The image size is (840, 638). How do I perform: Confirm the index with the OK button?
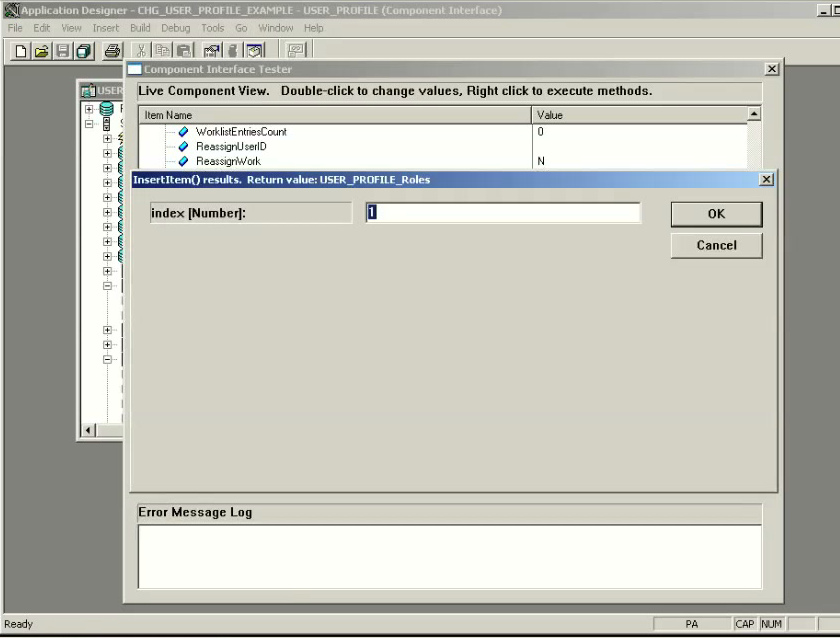click(x=716, y=214)
